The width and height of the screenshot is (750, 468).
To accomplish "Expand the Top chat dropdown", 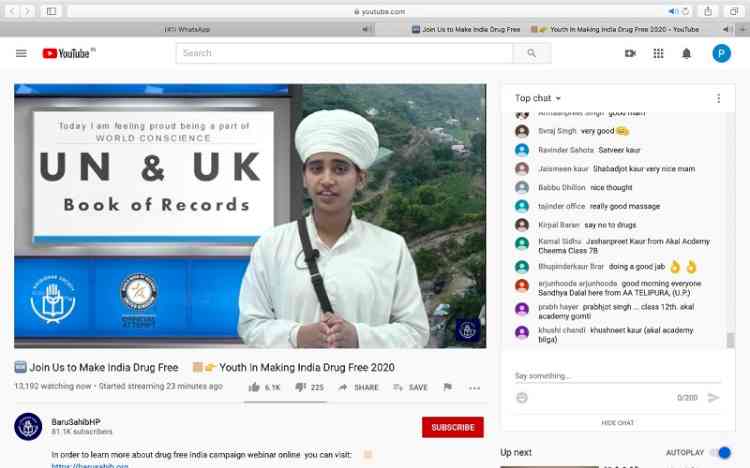I will [x=538, y=98].
